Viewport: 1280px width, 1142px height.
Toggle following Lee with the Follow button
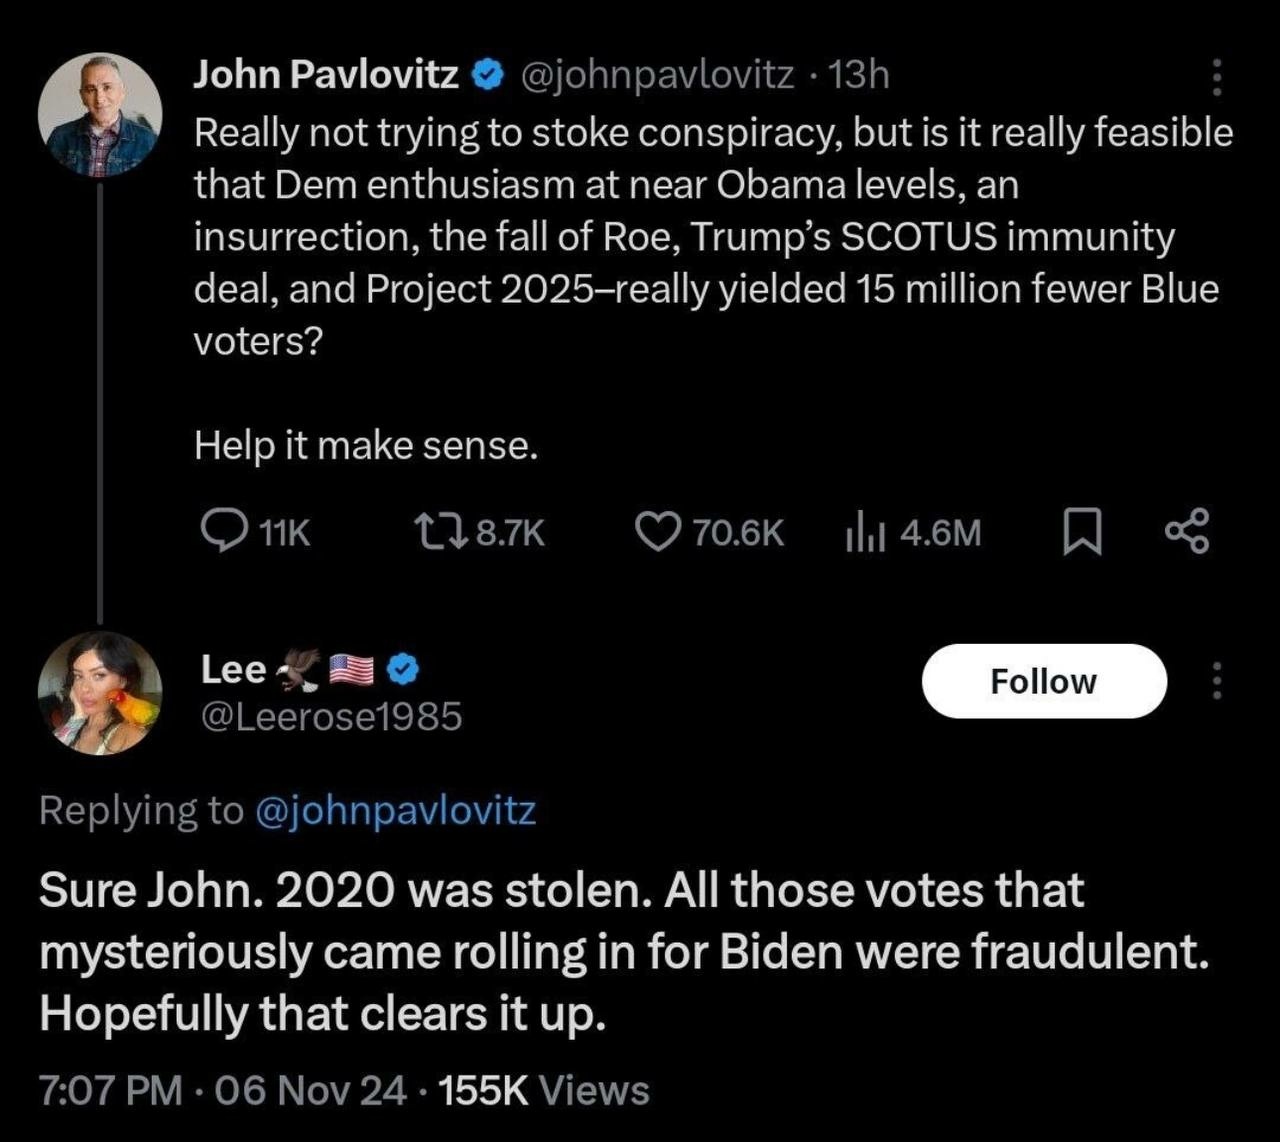1044,681
